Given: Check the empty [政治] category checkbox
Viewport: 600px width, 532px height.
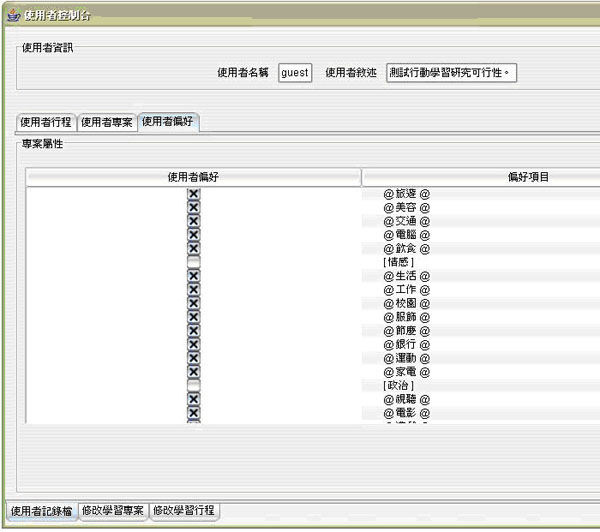Looking at the screenshot, I should pos(193,385).
